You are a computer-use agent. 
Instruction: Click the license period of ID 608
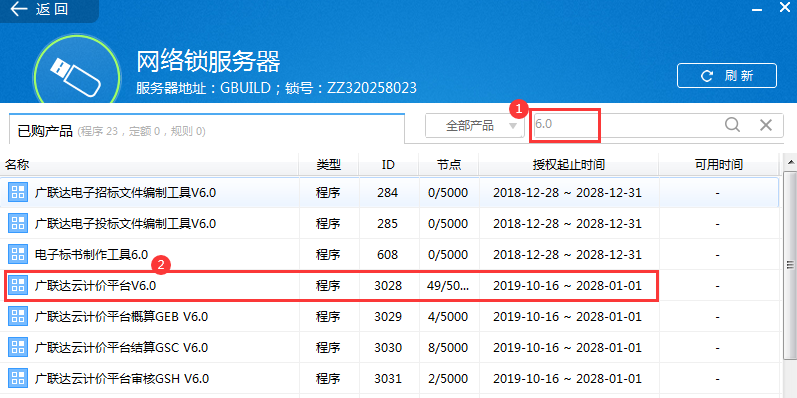coord(567,255)
